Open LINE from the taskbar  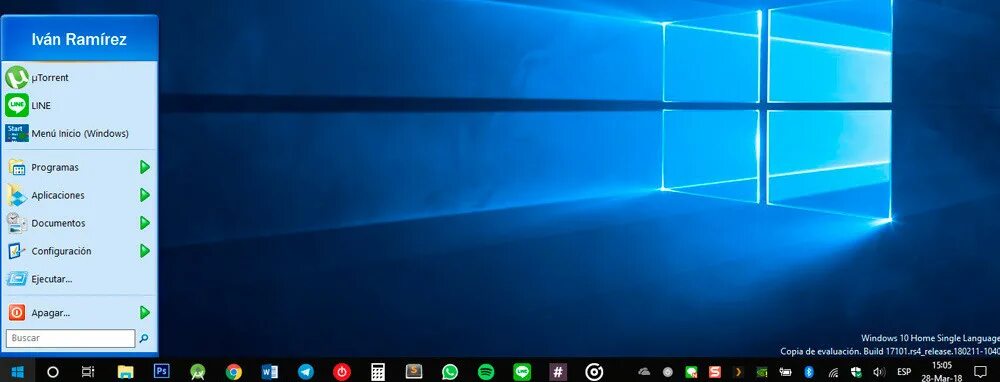pyautogui.click(x=522, y=372)
